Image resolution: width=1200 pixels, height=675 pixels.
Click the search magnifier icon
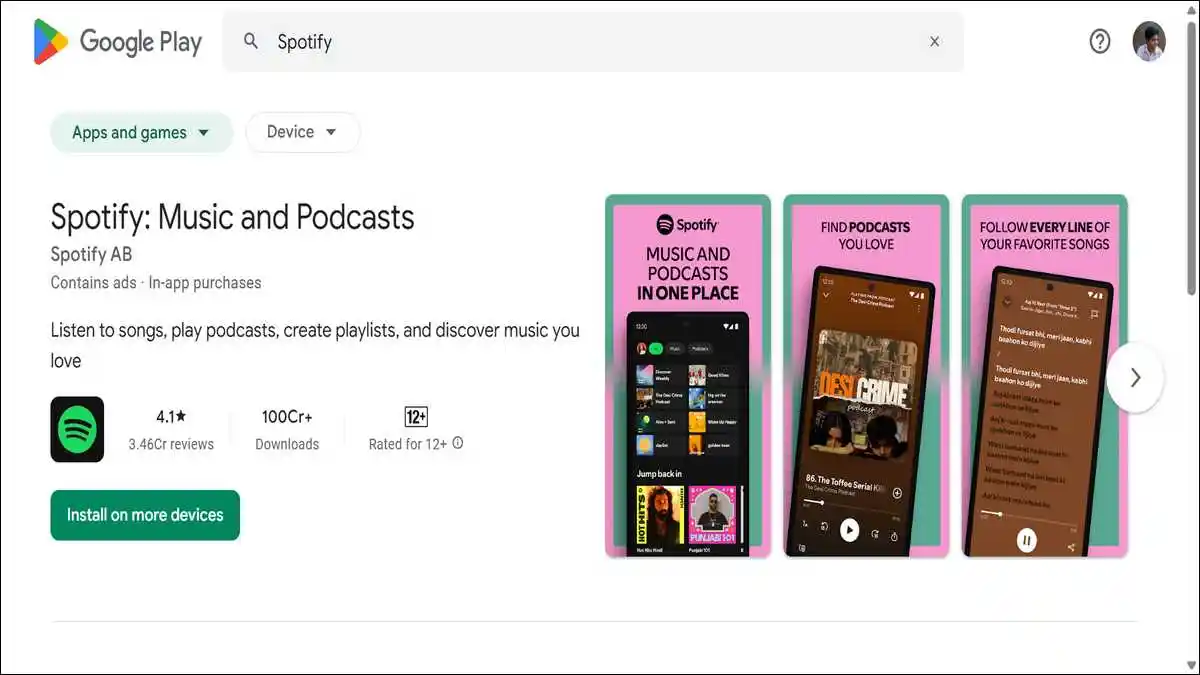[252, 41]
